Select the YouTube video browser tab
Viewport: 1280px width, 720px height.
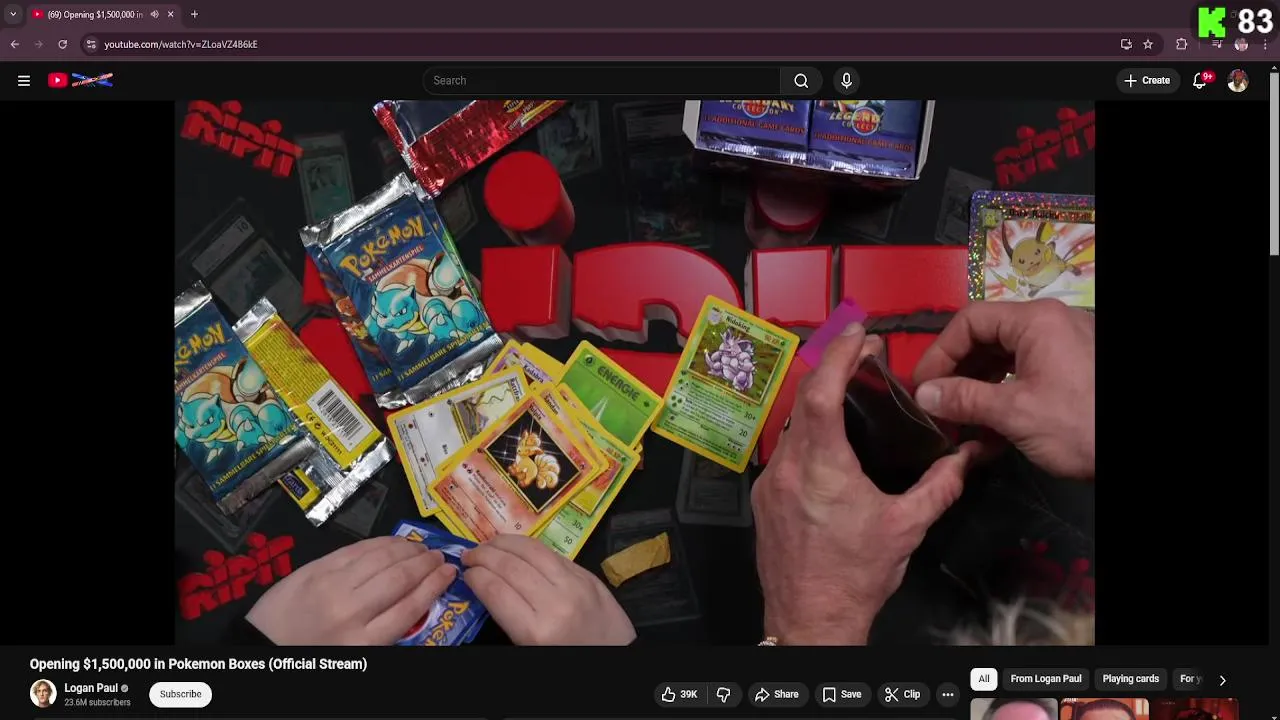coord(103,14)
